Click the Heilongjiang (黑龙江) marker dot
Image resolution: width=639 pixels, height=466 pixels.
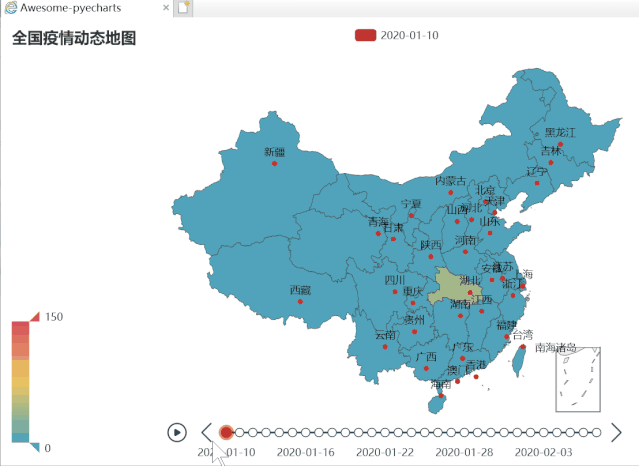pyautogui.click(x=560, y=144)
